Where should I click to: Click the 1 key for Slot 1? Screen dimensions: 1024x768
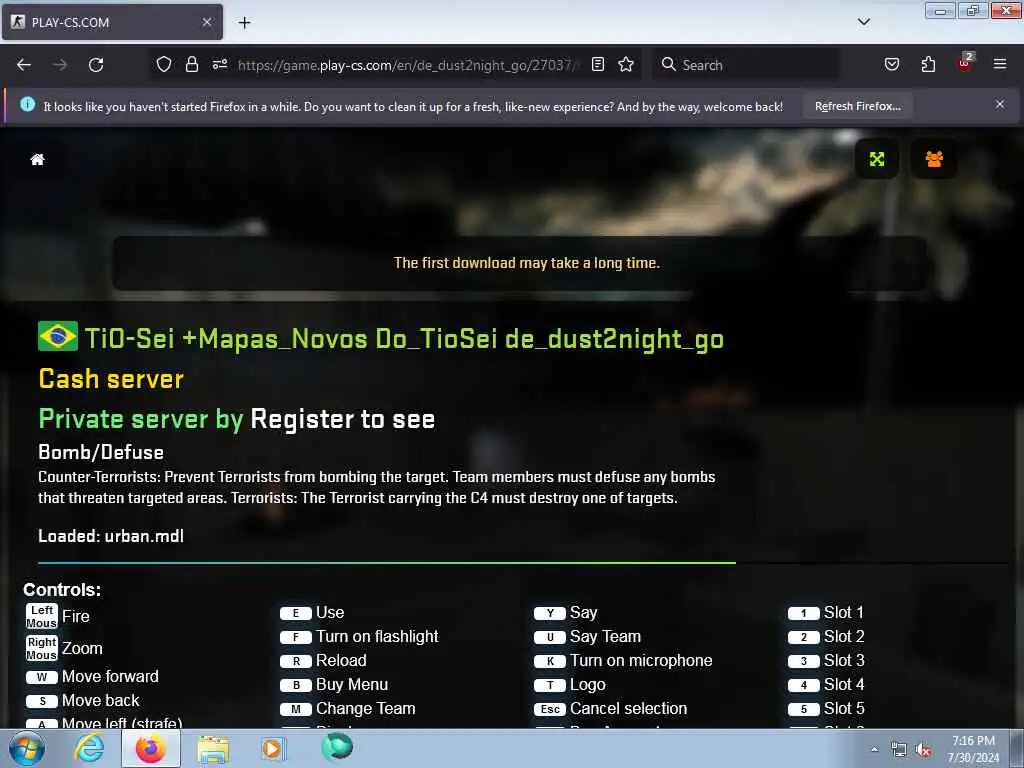click(803, 613)
